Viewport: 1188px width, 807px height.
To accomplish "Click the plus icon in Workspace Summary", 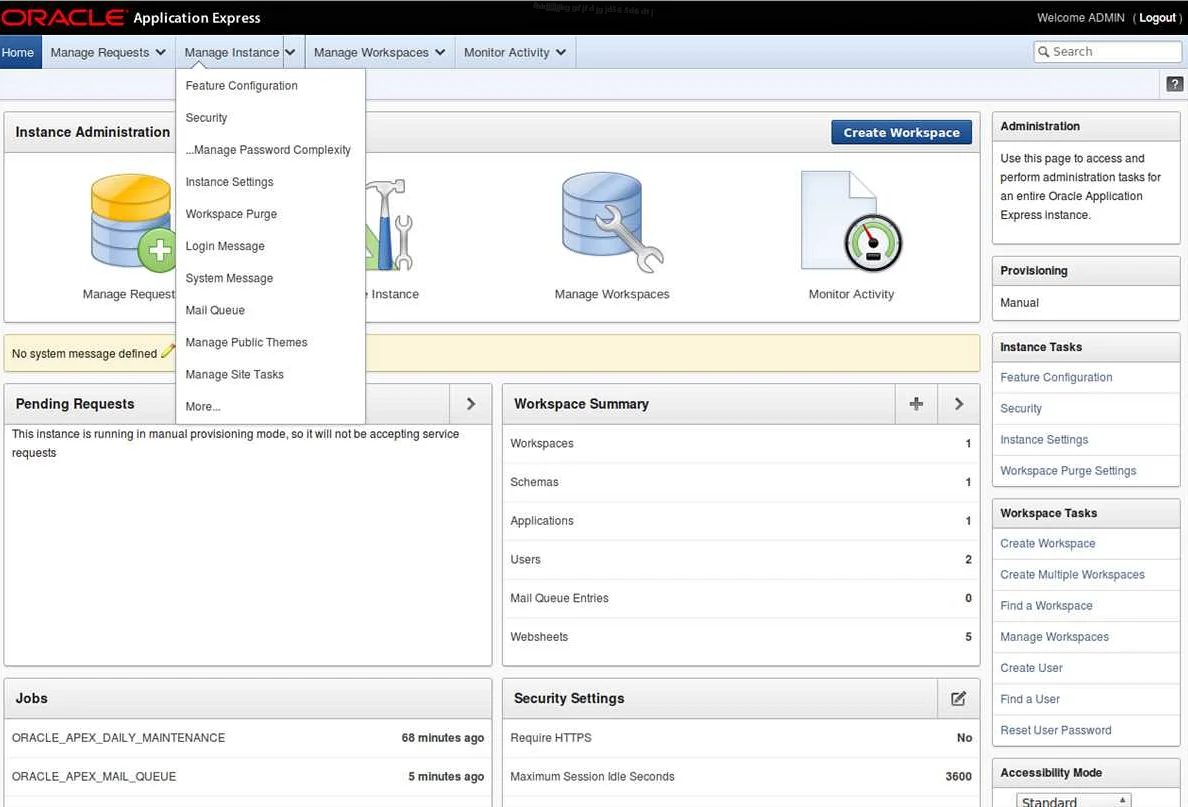I will point(916,404).
